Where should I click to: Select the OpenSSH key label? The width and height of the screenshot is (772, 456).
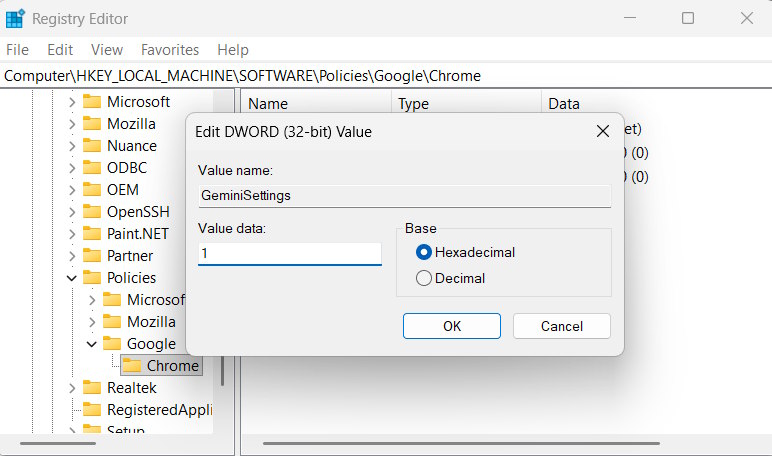click(x=138, y=212)
